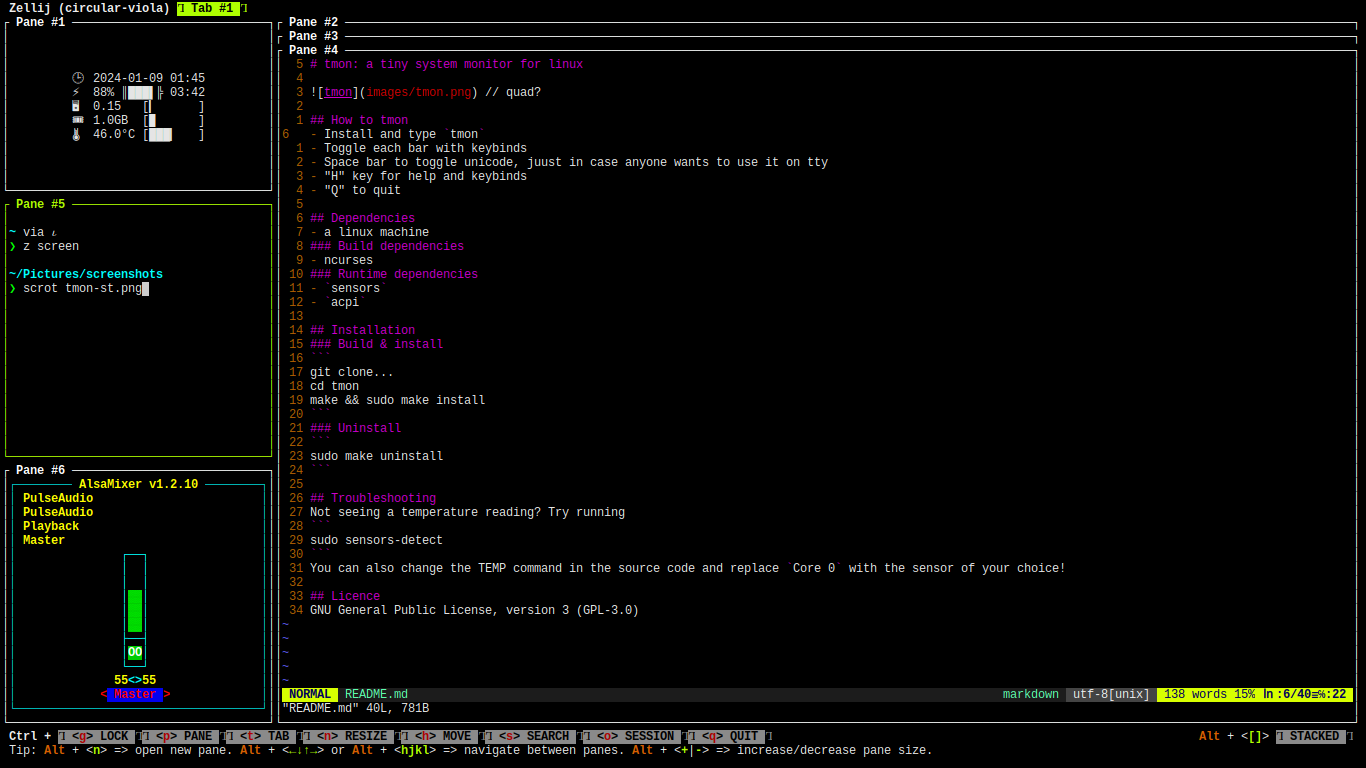Screen dimensions: 1366x768
Task: Click the GNU General Public License line
Action: [474, 610]
